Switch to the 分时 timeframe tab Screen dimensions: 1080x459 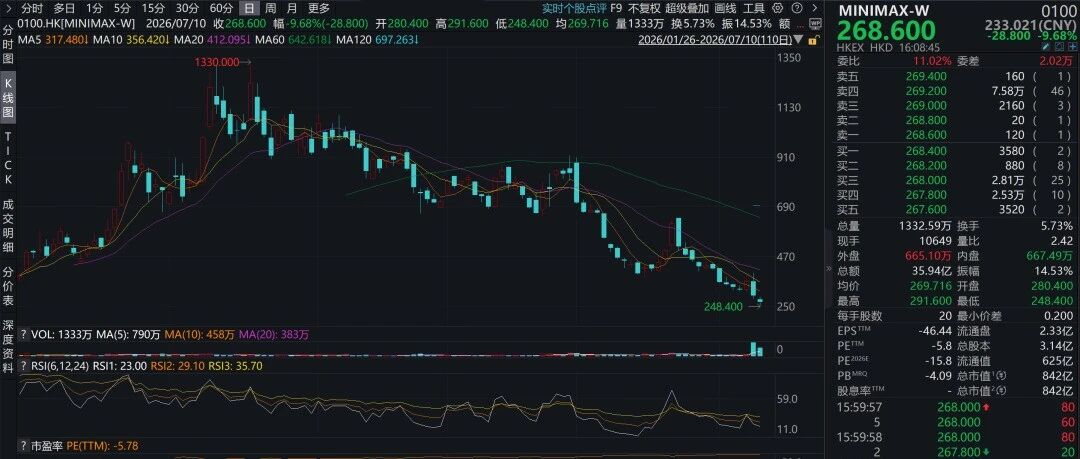32,8
